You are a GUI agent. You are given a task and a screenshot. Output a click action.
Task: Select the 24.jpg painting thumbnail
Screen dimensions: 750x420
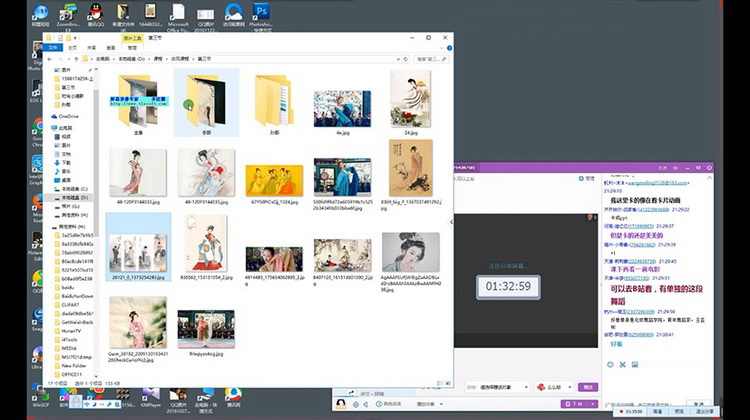click(x=410, y=99)
